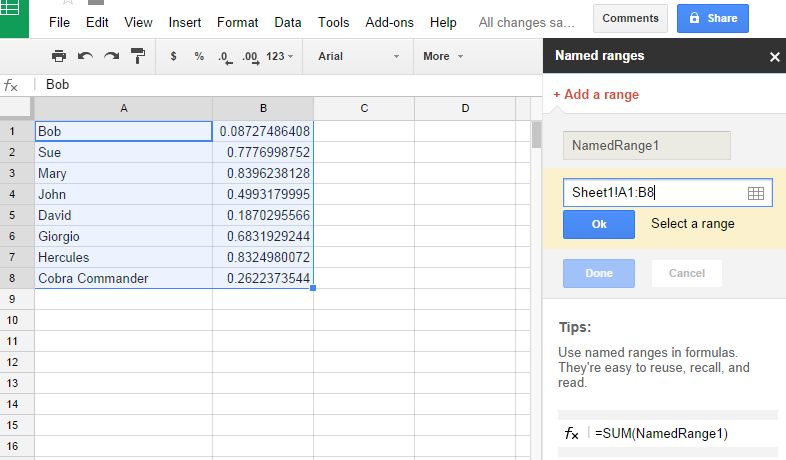
Task: Click the Add a range link
Action: tap(596, 95)
